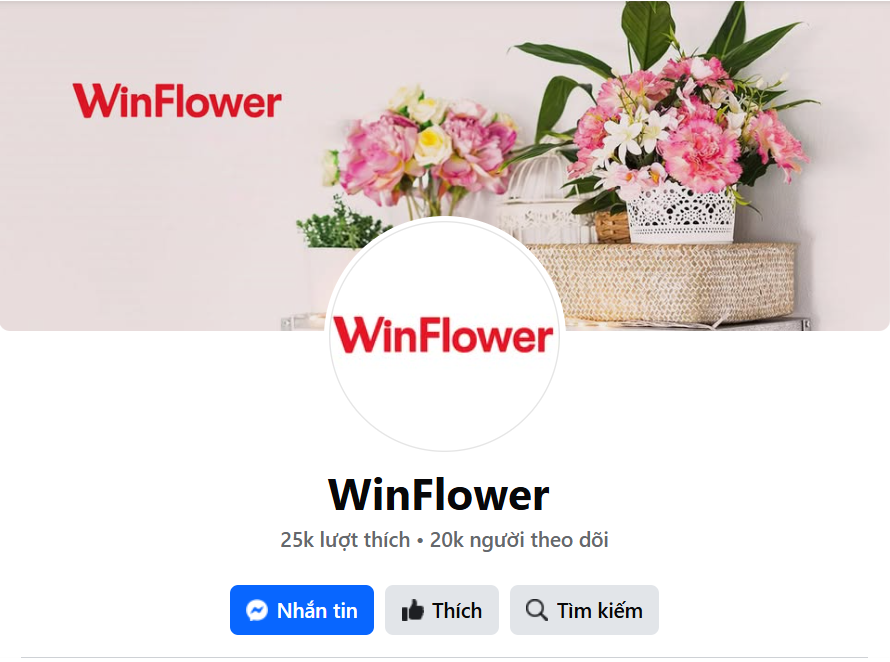This screenshot has height=662, width=890.
Task: Click the divider line below buttons
Action: (x=444, y=657)
